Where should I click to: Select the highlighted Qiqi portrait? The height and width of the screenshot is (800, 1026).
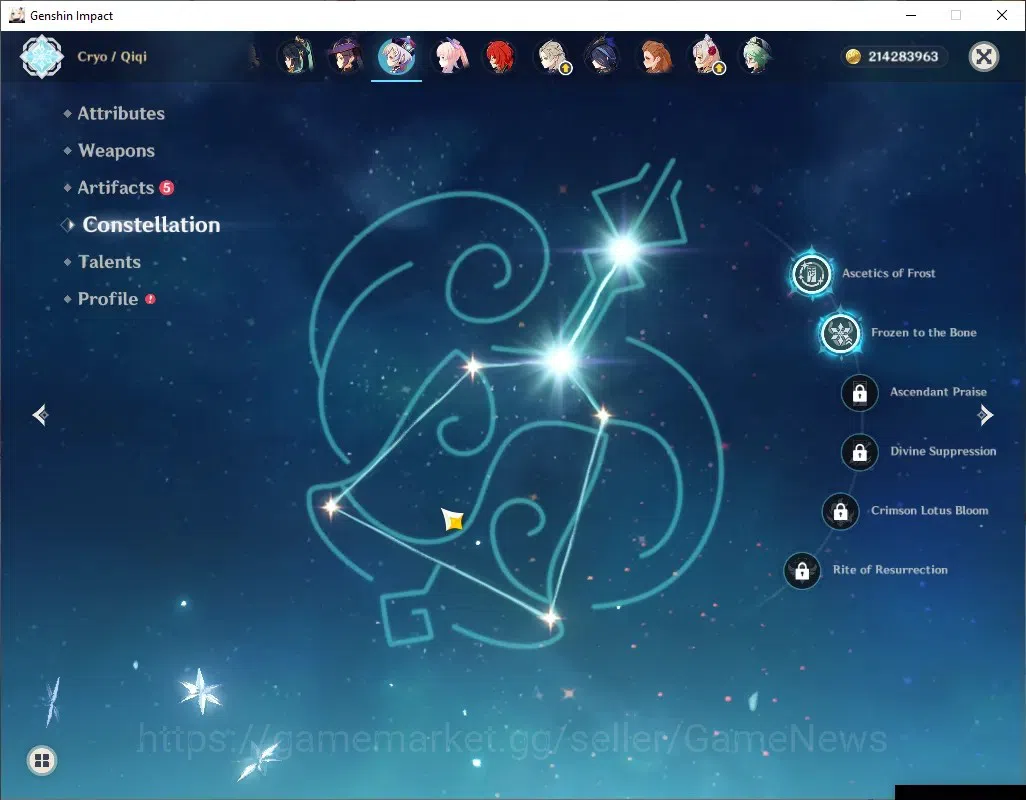[397, 56]
